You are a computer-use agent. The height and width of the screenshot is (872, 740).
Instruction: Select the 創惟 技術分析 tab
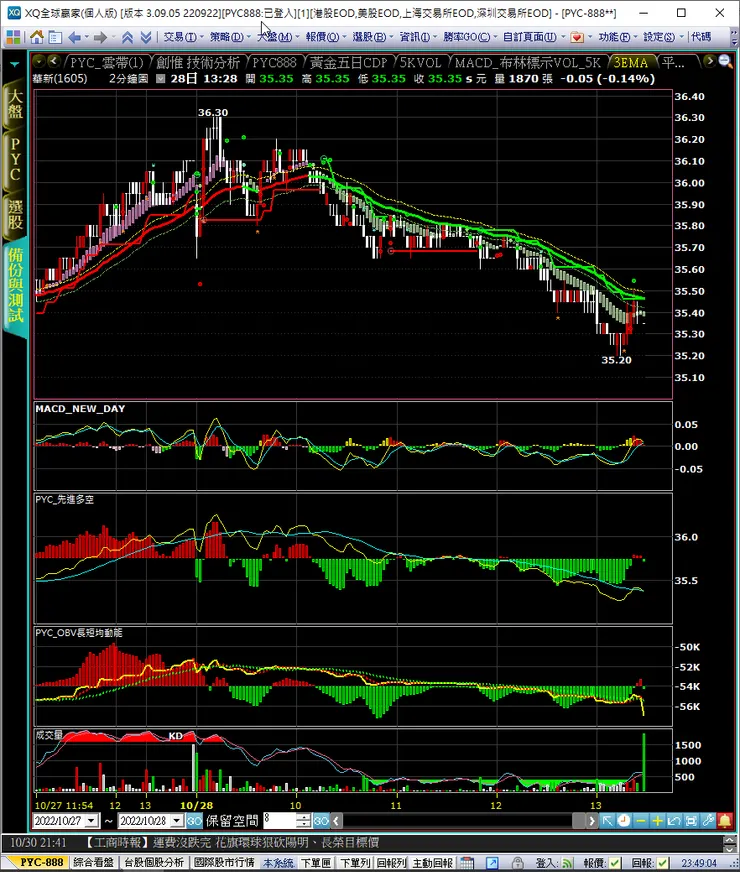coord(198,63)
